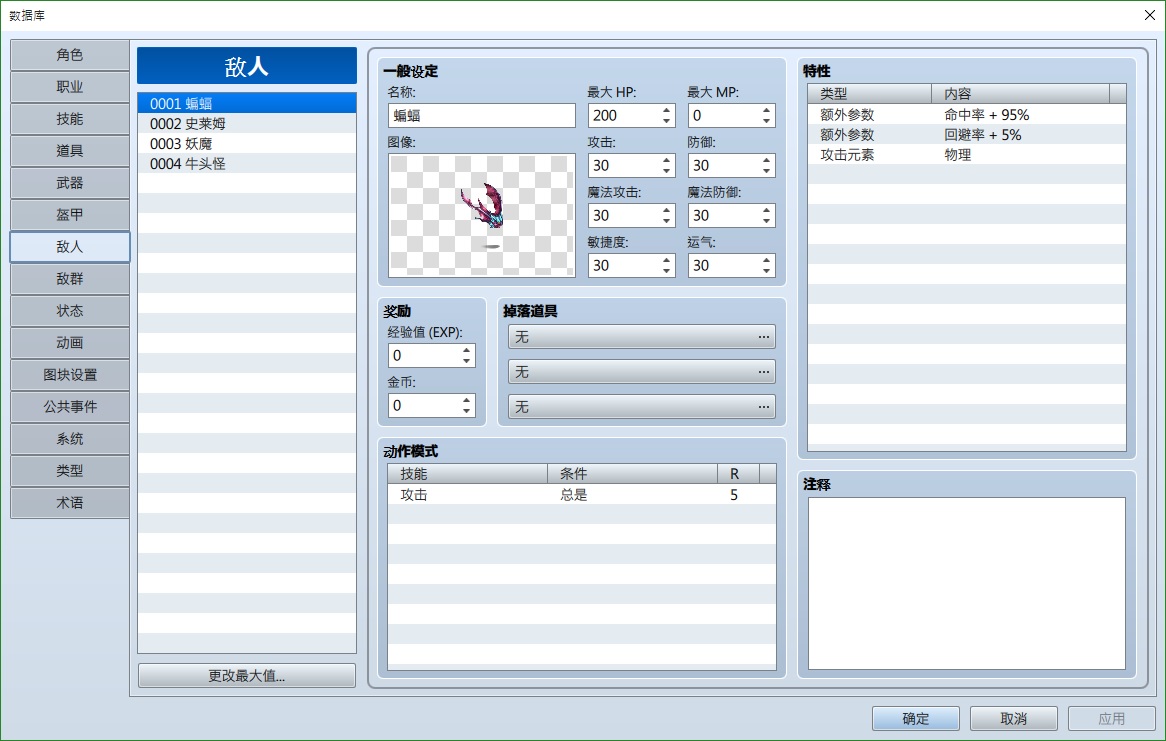Open the 技能 tab

70,119
